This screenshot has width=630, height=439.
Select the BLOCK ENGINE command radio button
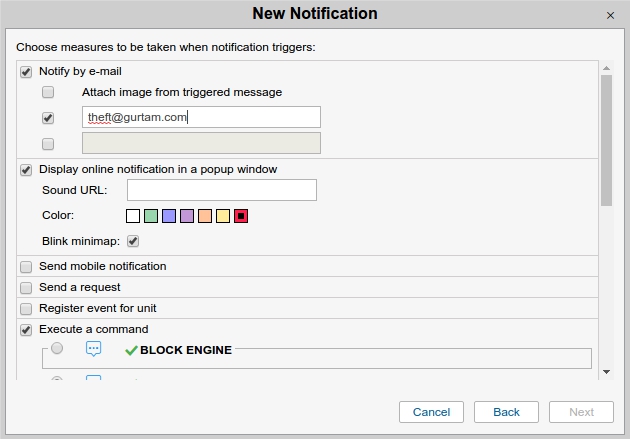(57, 349)
